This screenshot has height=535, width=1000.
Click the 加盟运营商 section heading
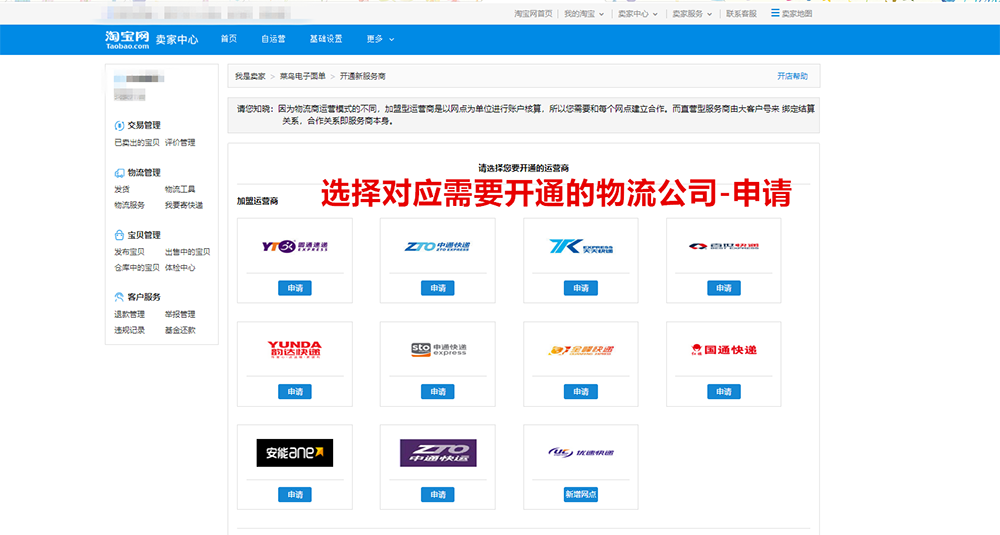(x=258, y=201)
